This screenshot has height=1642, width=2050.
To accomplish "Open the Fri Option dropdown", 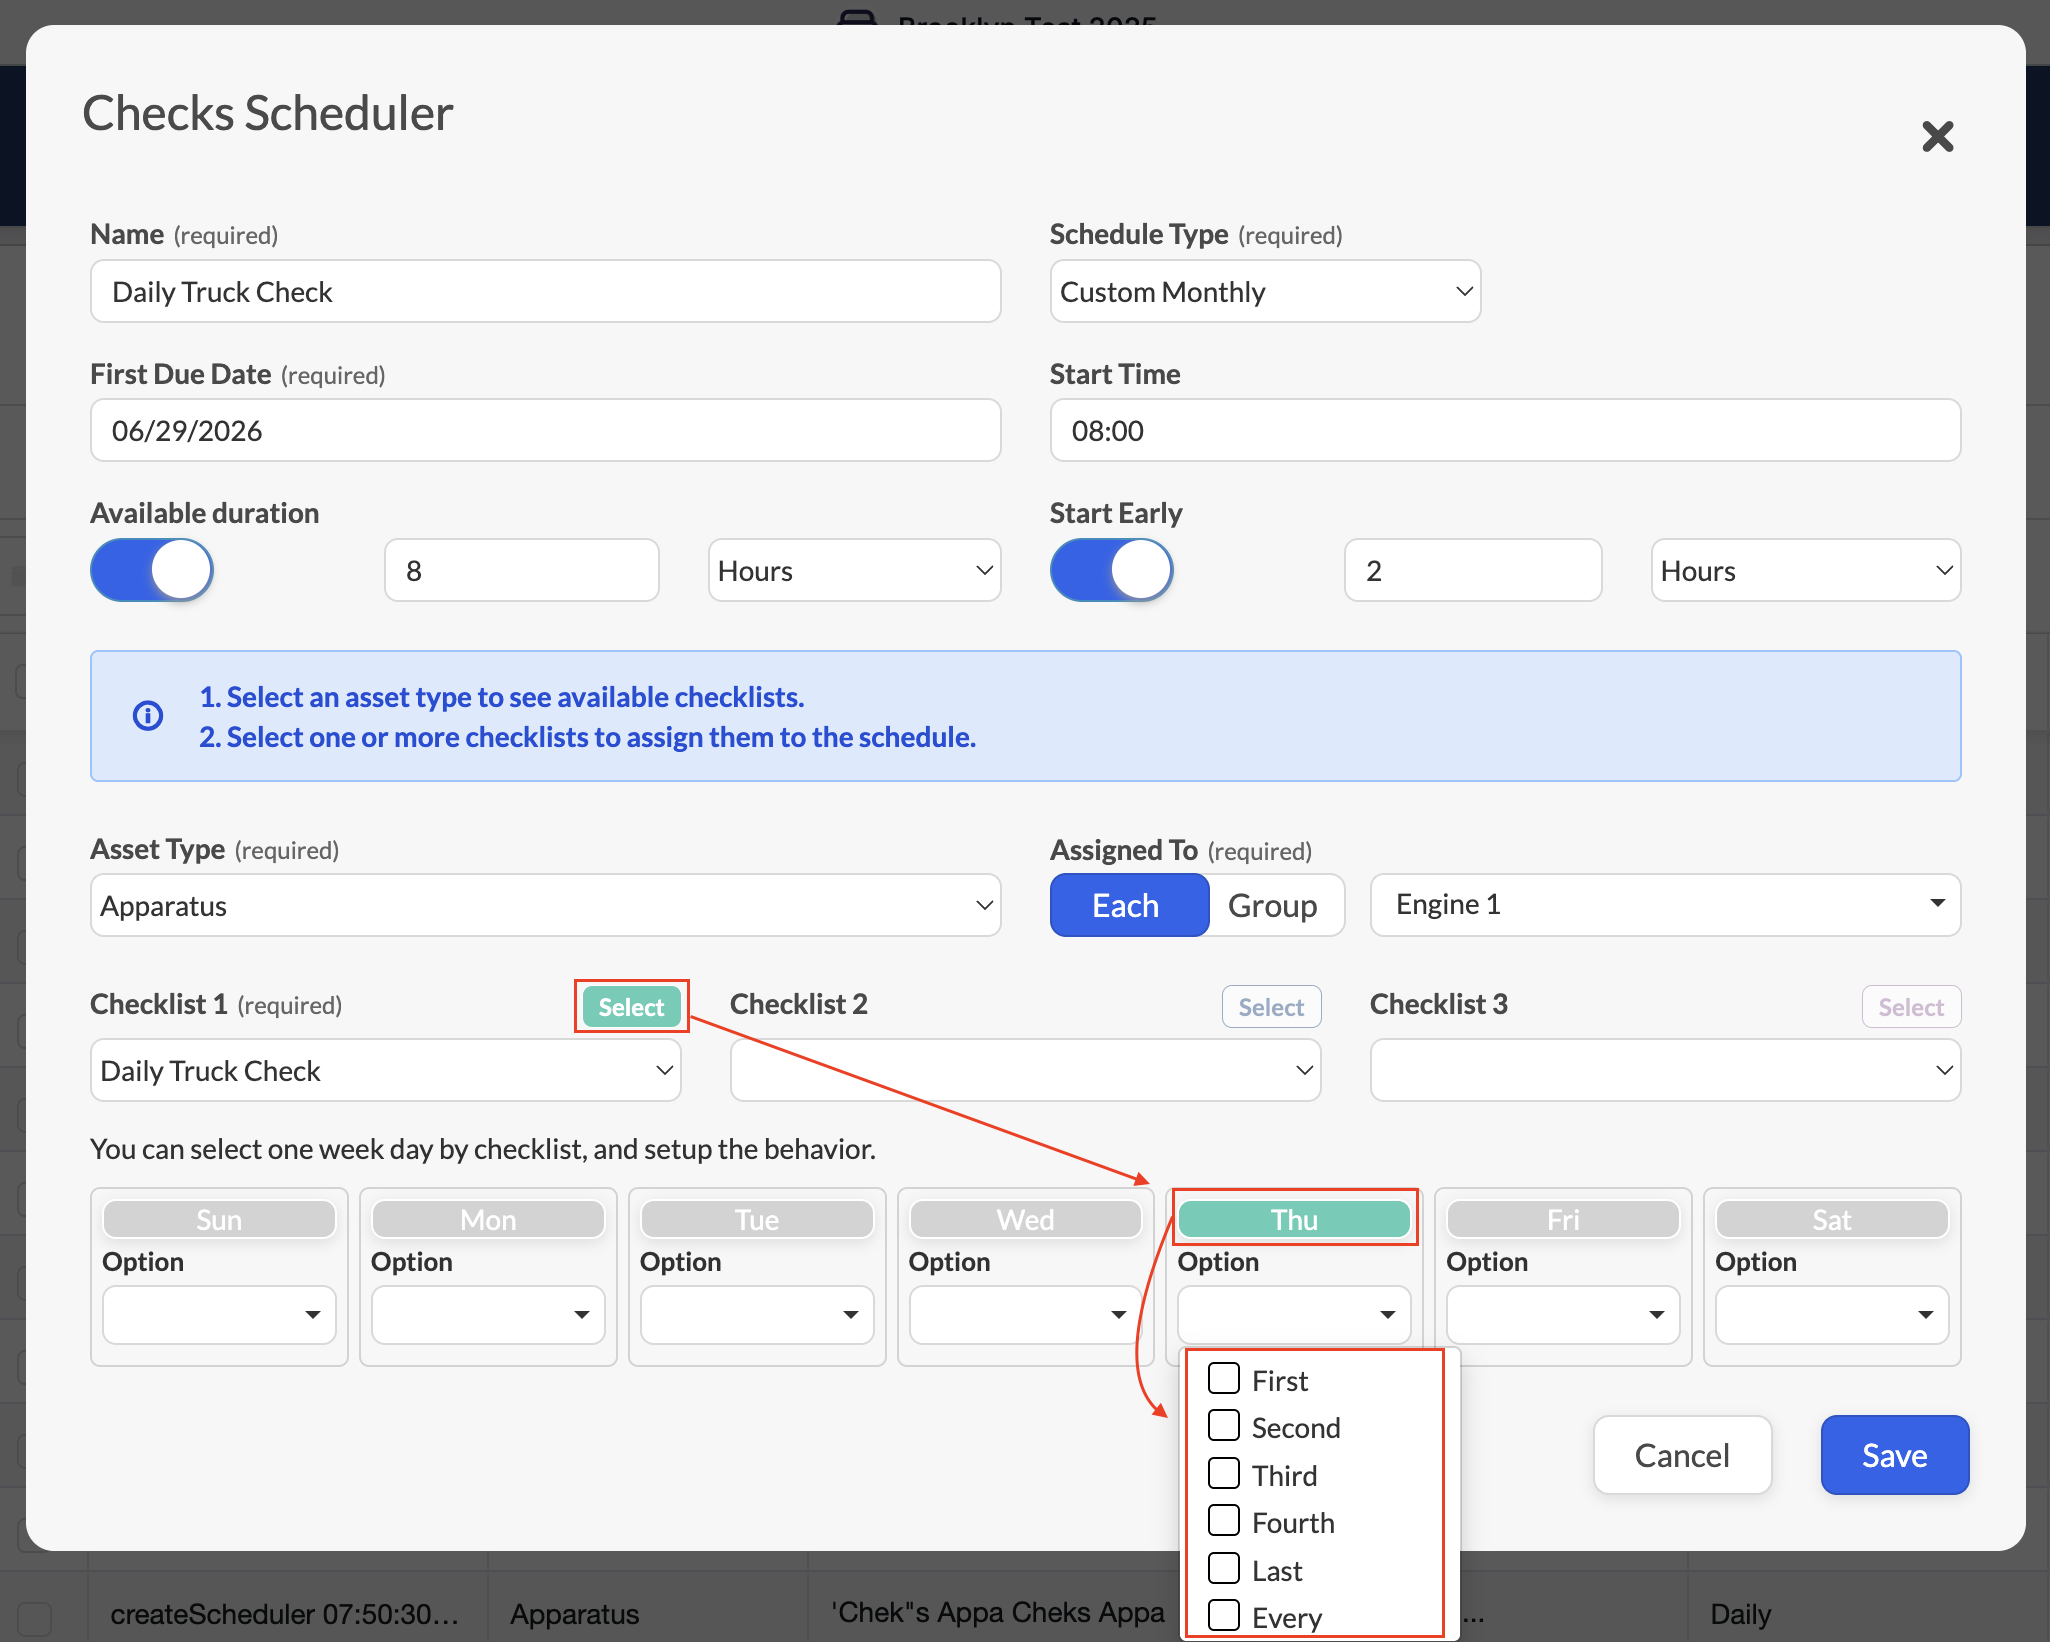I will (1563, 1314).
